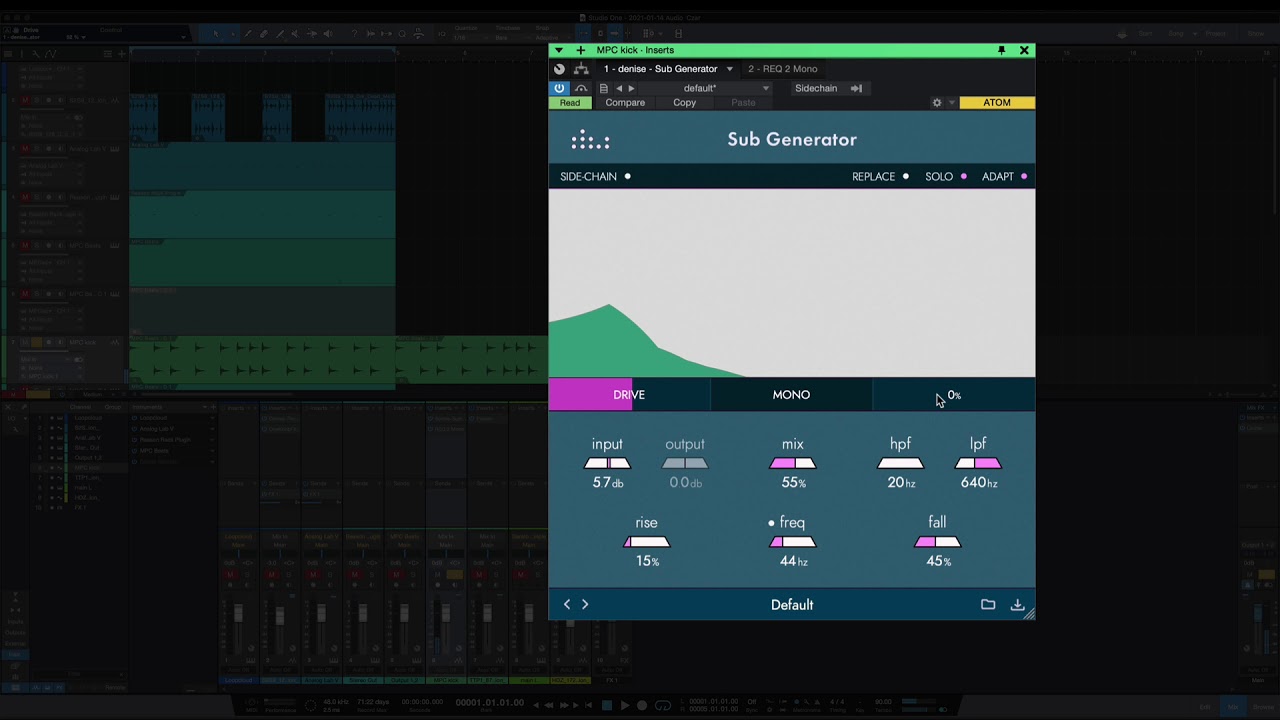Image resolution: width=1280 pixels, height=720 pixels.
Task: Open the channel editor knob icon
Action: point(559,69)
